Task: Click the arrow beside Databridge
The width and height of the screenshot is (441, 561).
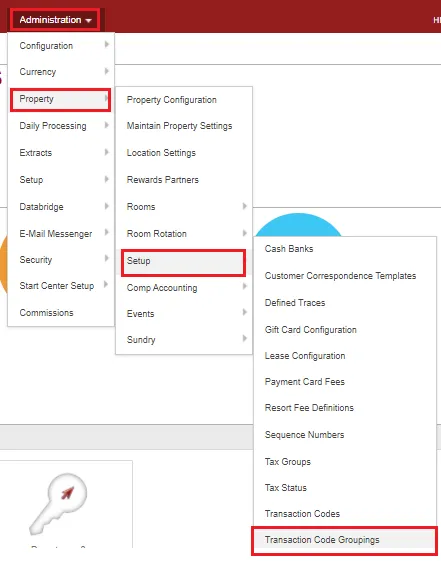Action: pos(107,206)
